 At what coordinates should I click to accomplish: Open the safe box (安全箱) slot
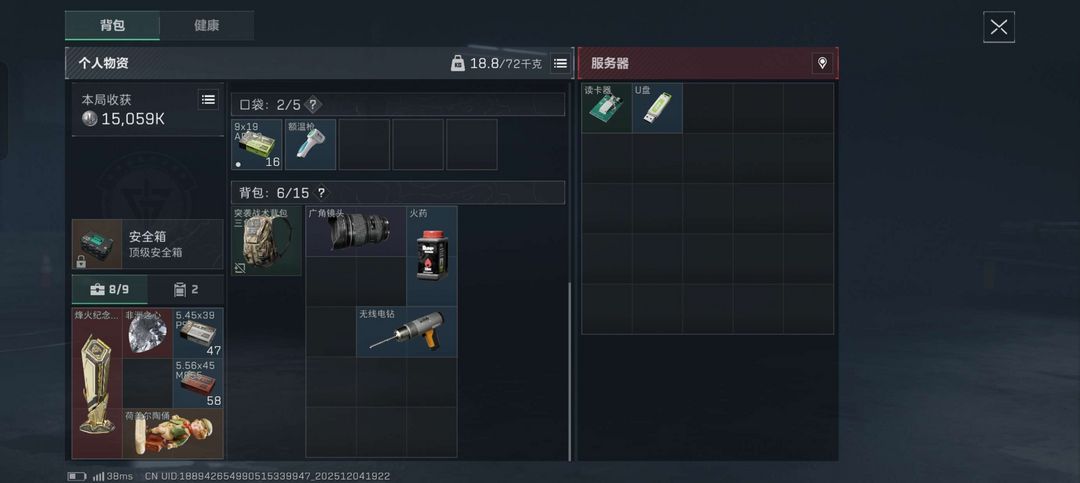point(147,244)
